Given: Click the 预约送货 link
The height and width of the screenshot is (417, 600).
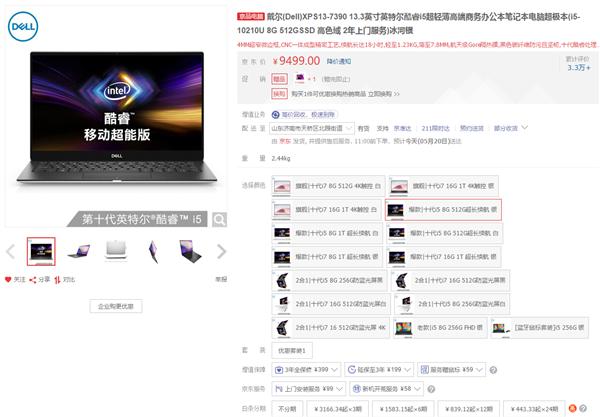Looking at the screenshot, I should coord(471,129).
